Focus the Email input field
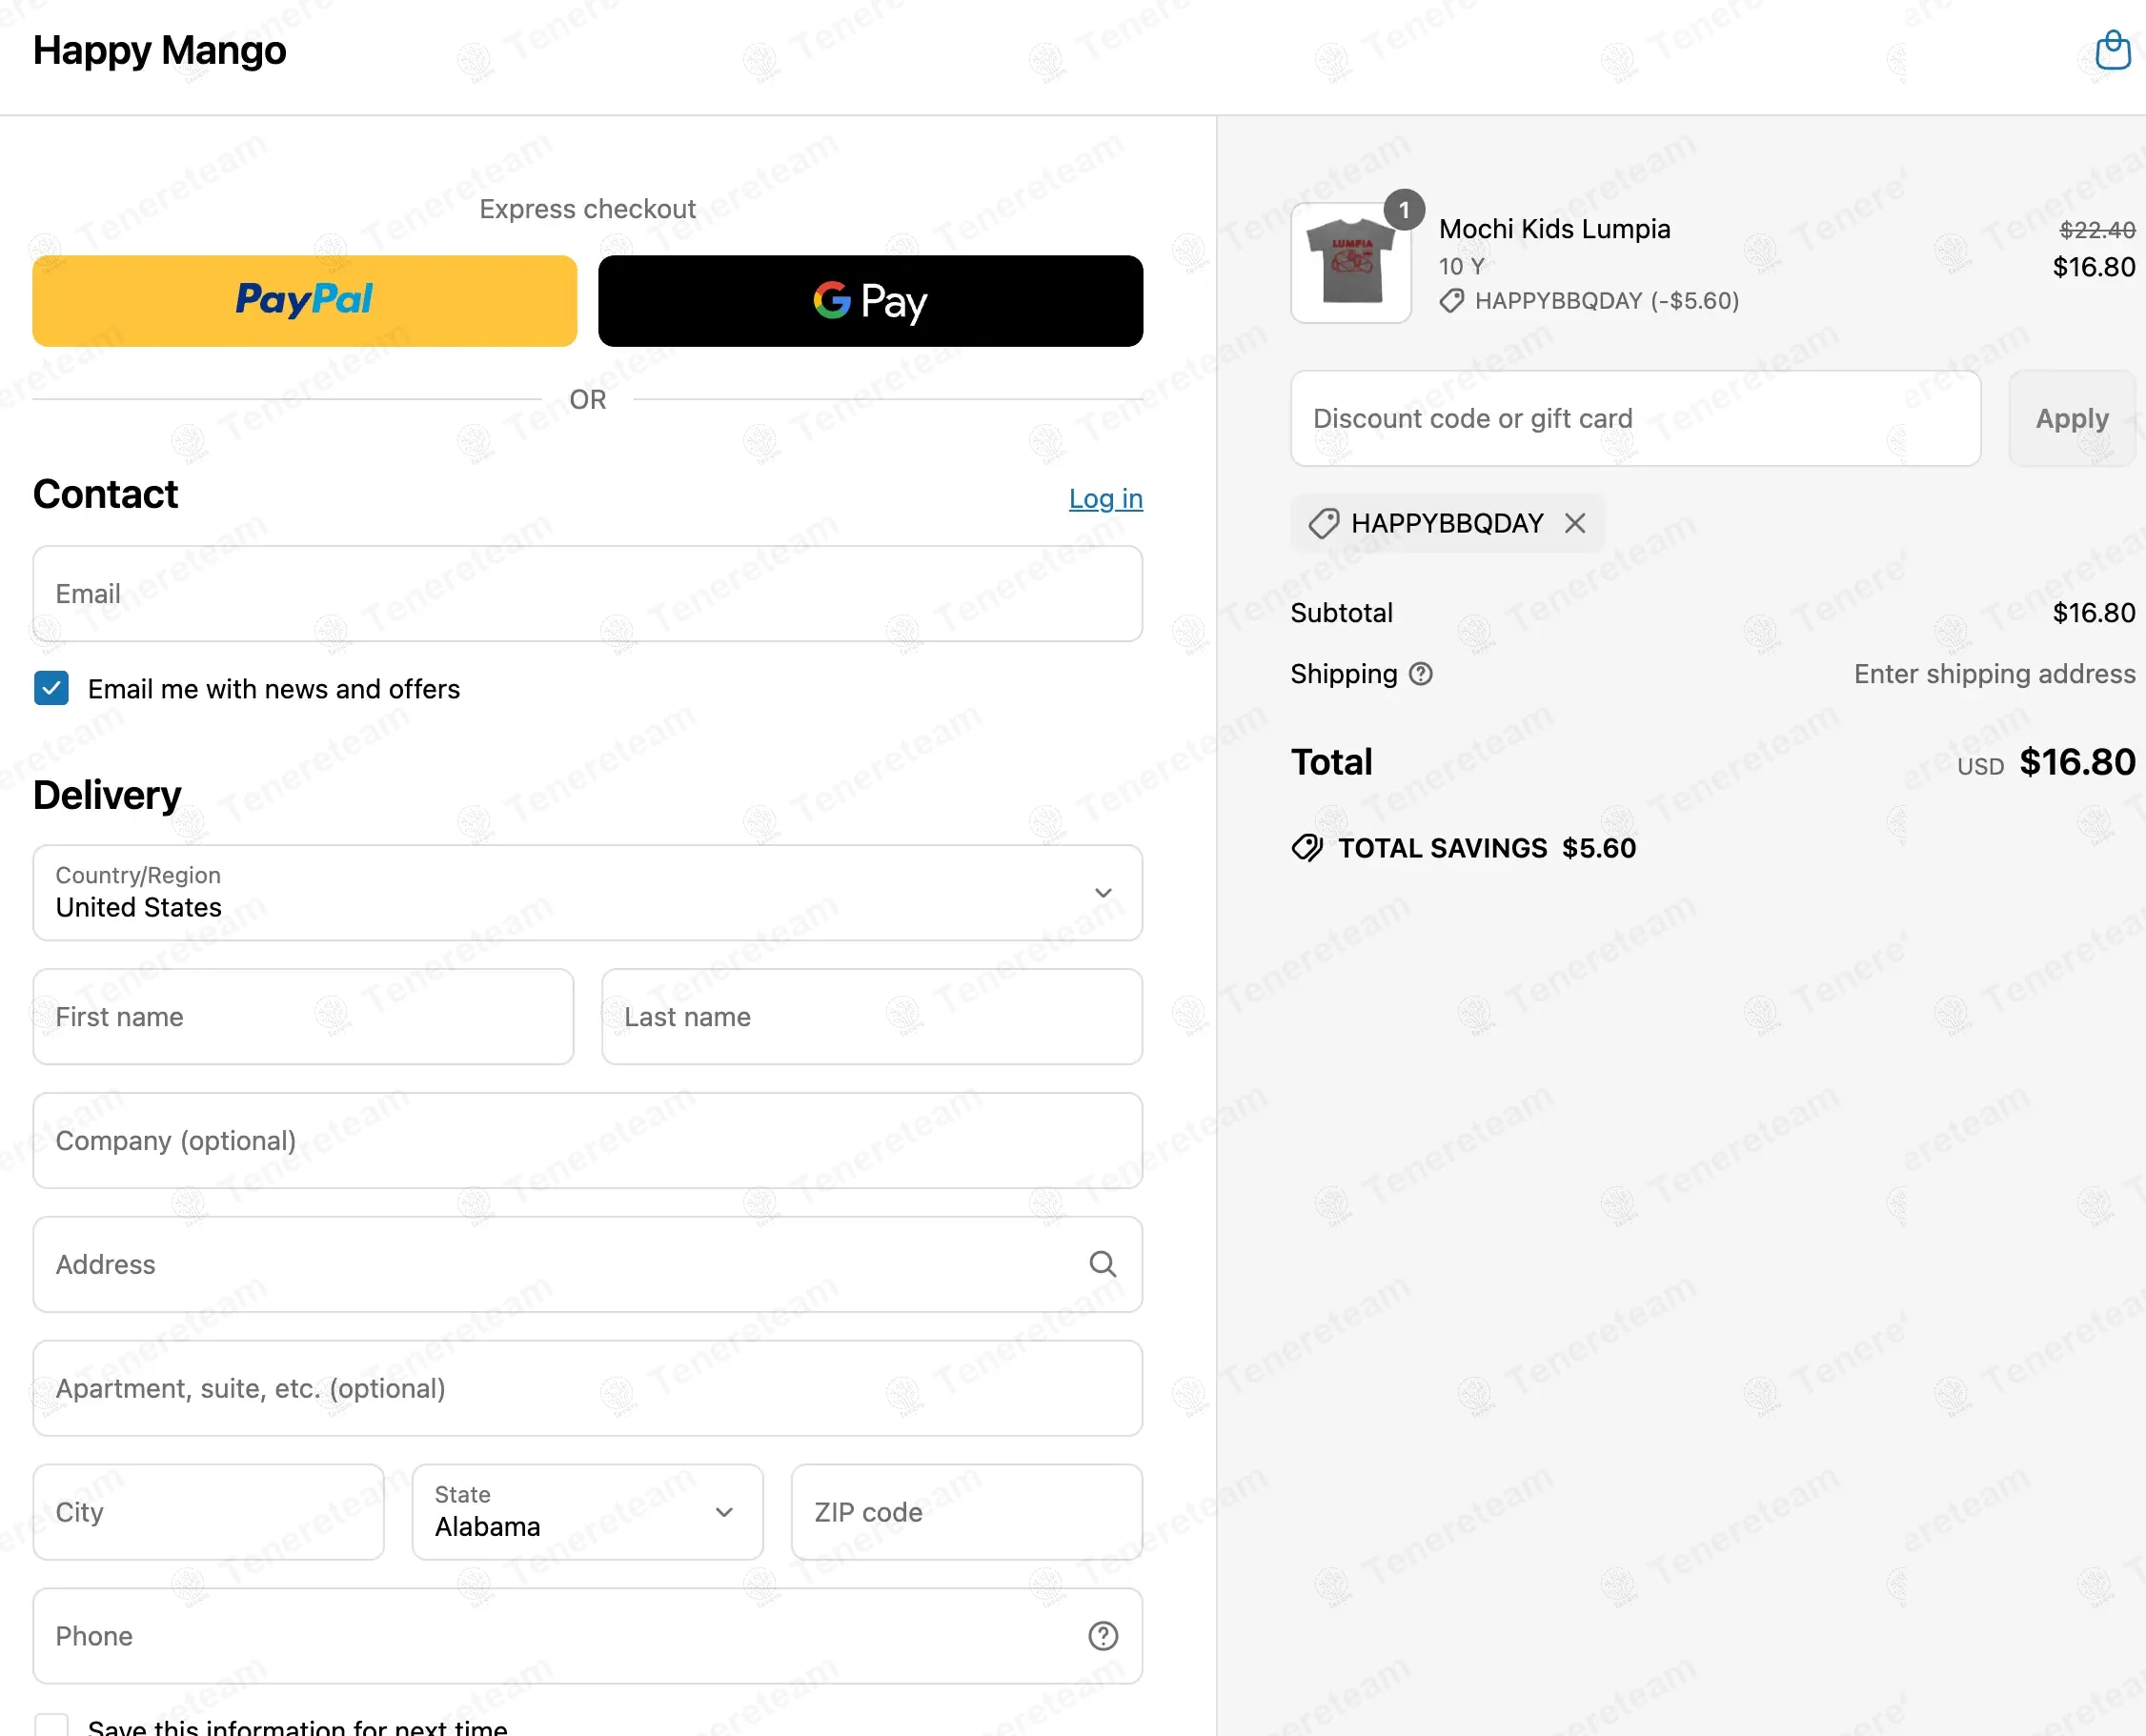Image resolution: width=2146 pixels, height=1736 pixels. [588, 594]
